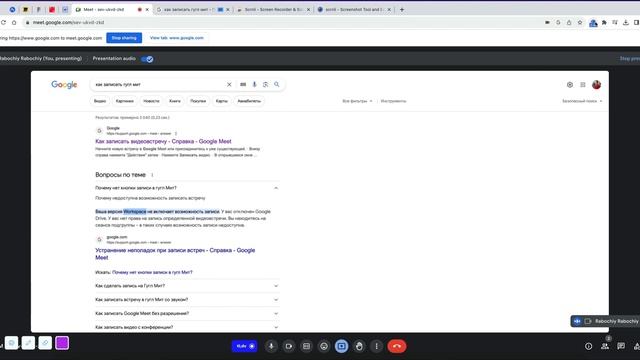The width and height of the screenshot is (640, 360).
Task: Expand Как записать встречу со звуком question
Action: [x=187, y=300]
